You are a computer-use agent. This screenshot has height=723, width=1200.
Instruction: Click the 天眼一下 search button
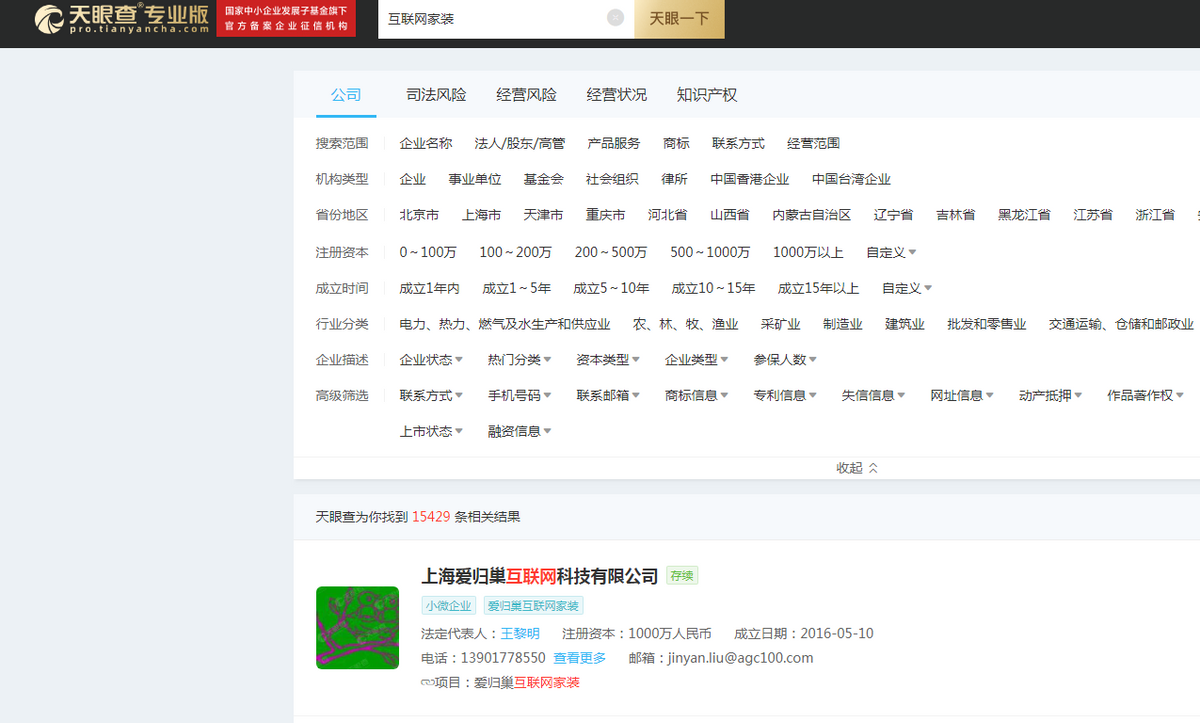click(x=680, y=18)
